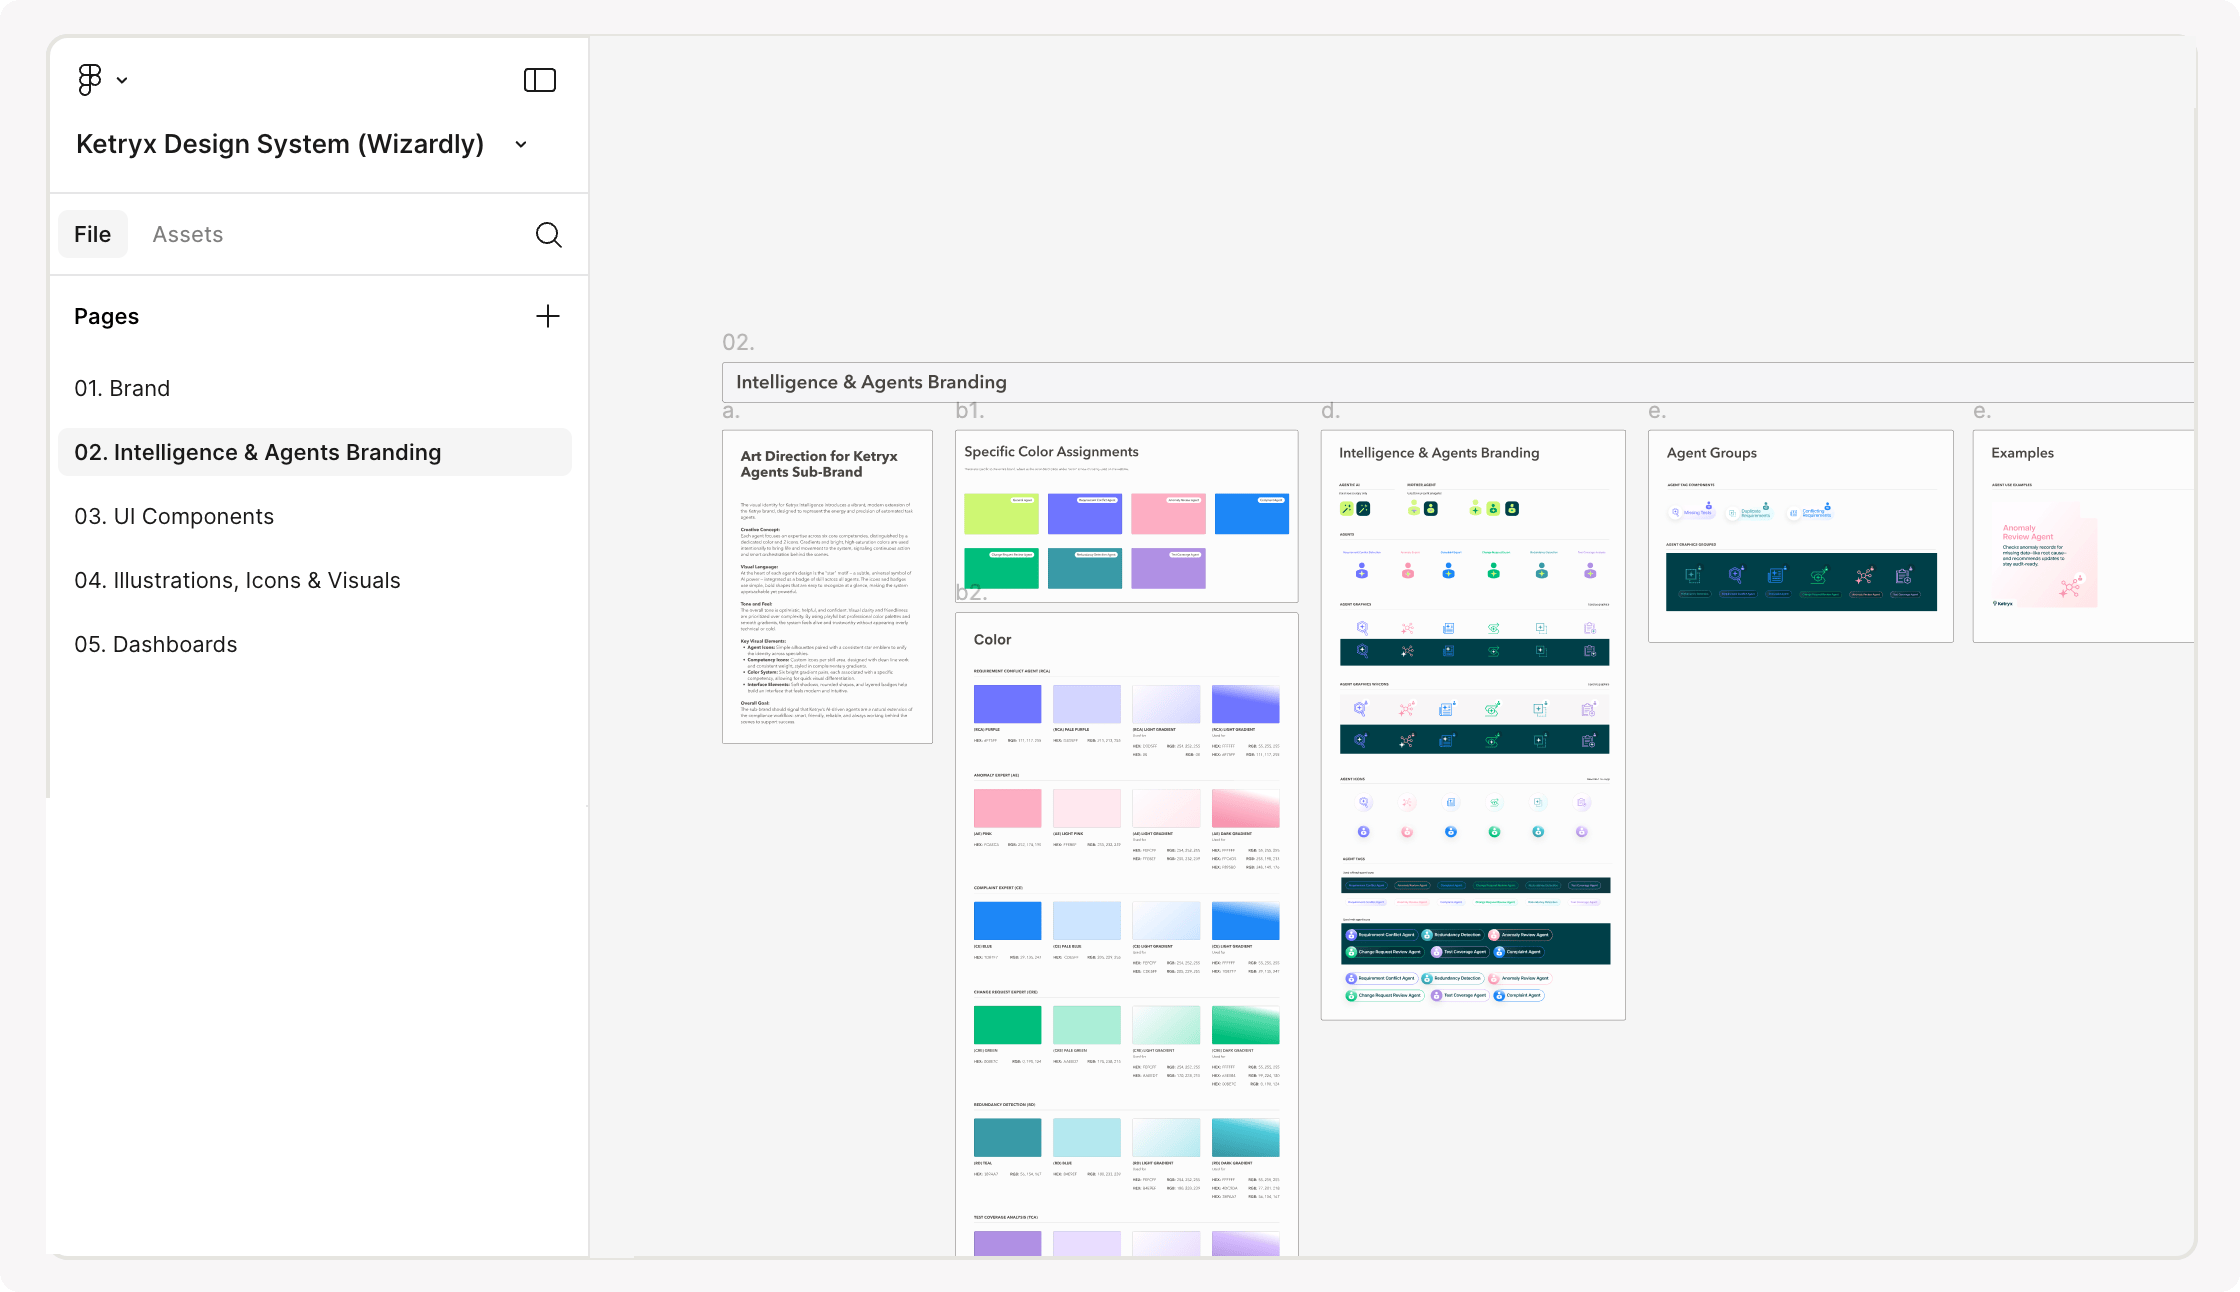Open the Figma main menu logo

coord(89,79)
